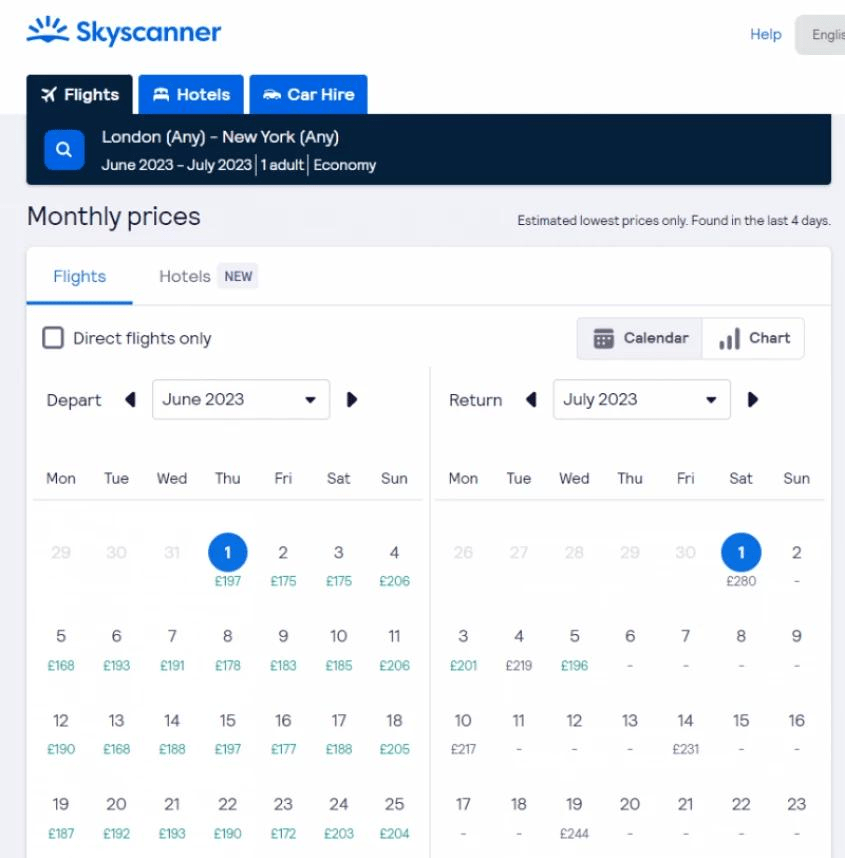Enable Direct flights only checkbox

53,338
